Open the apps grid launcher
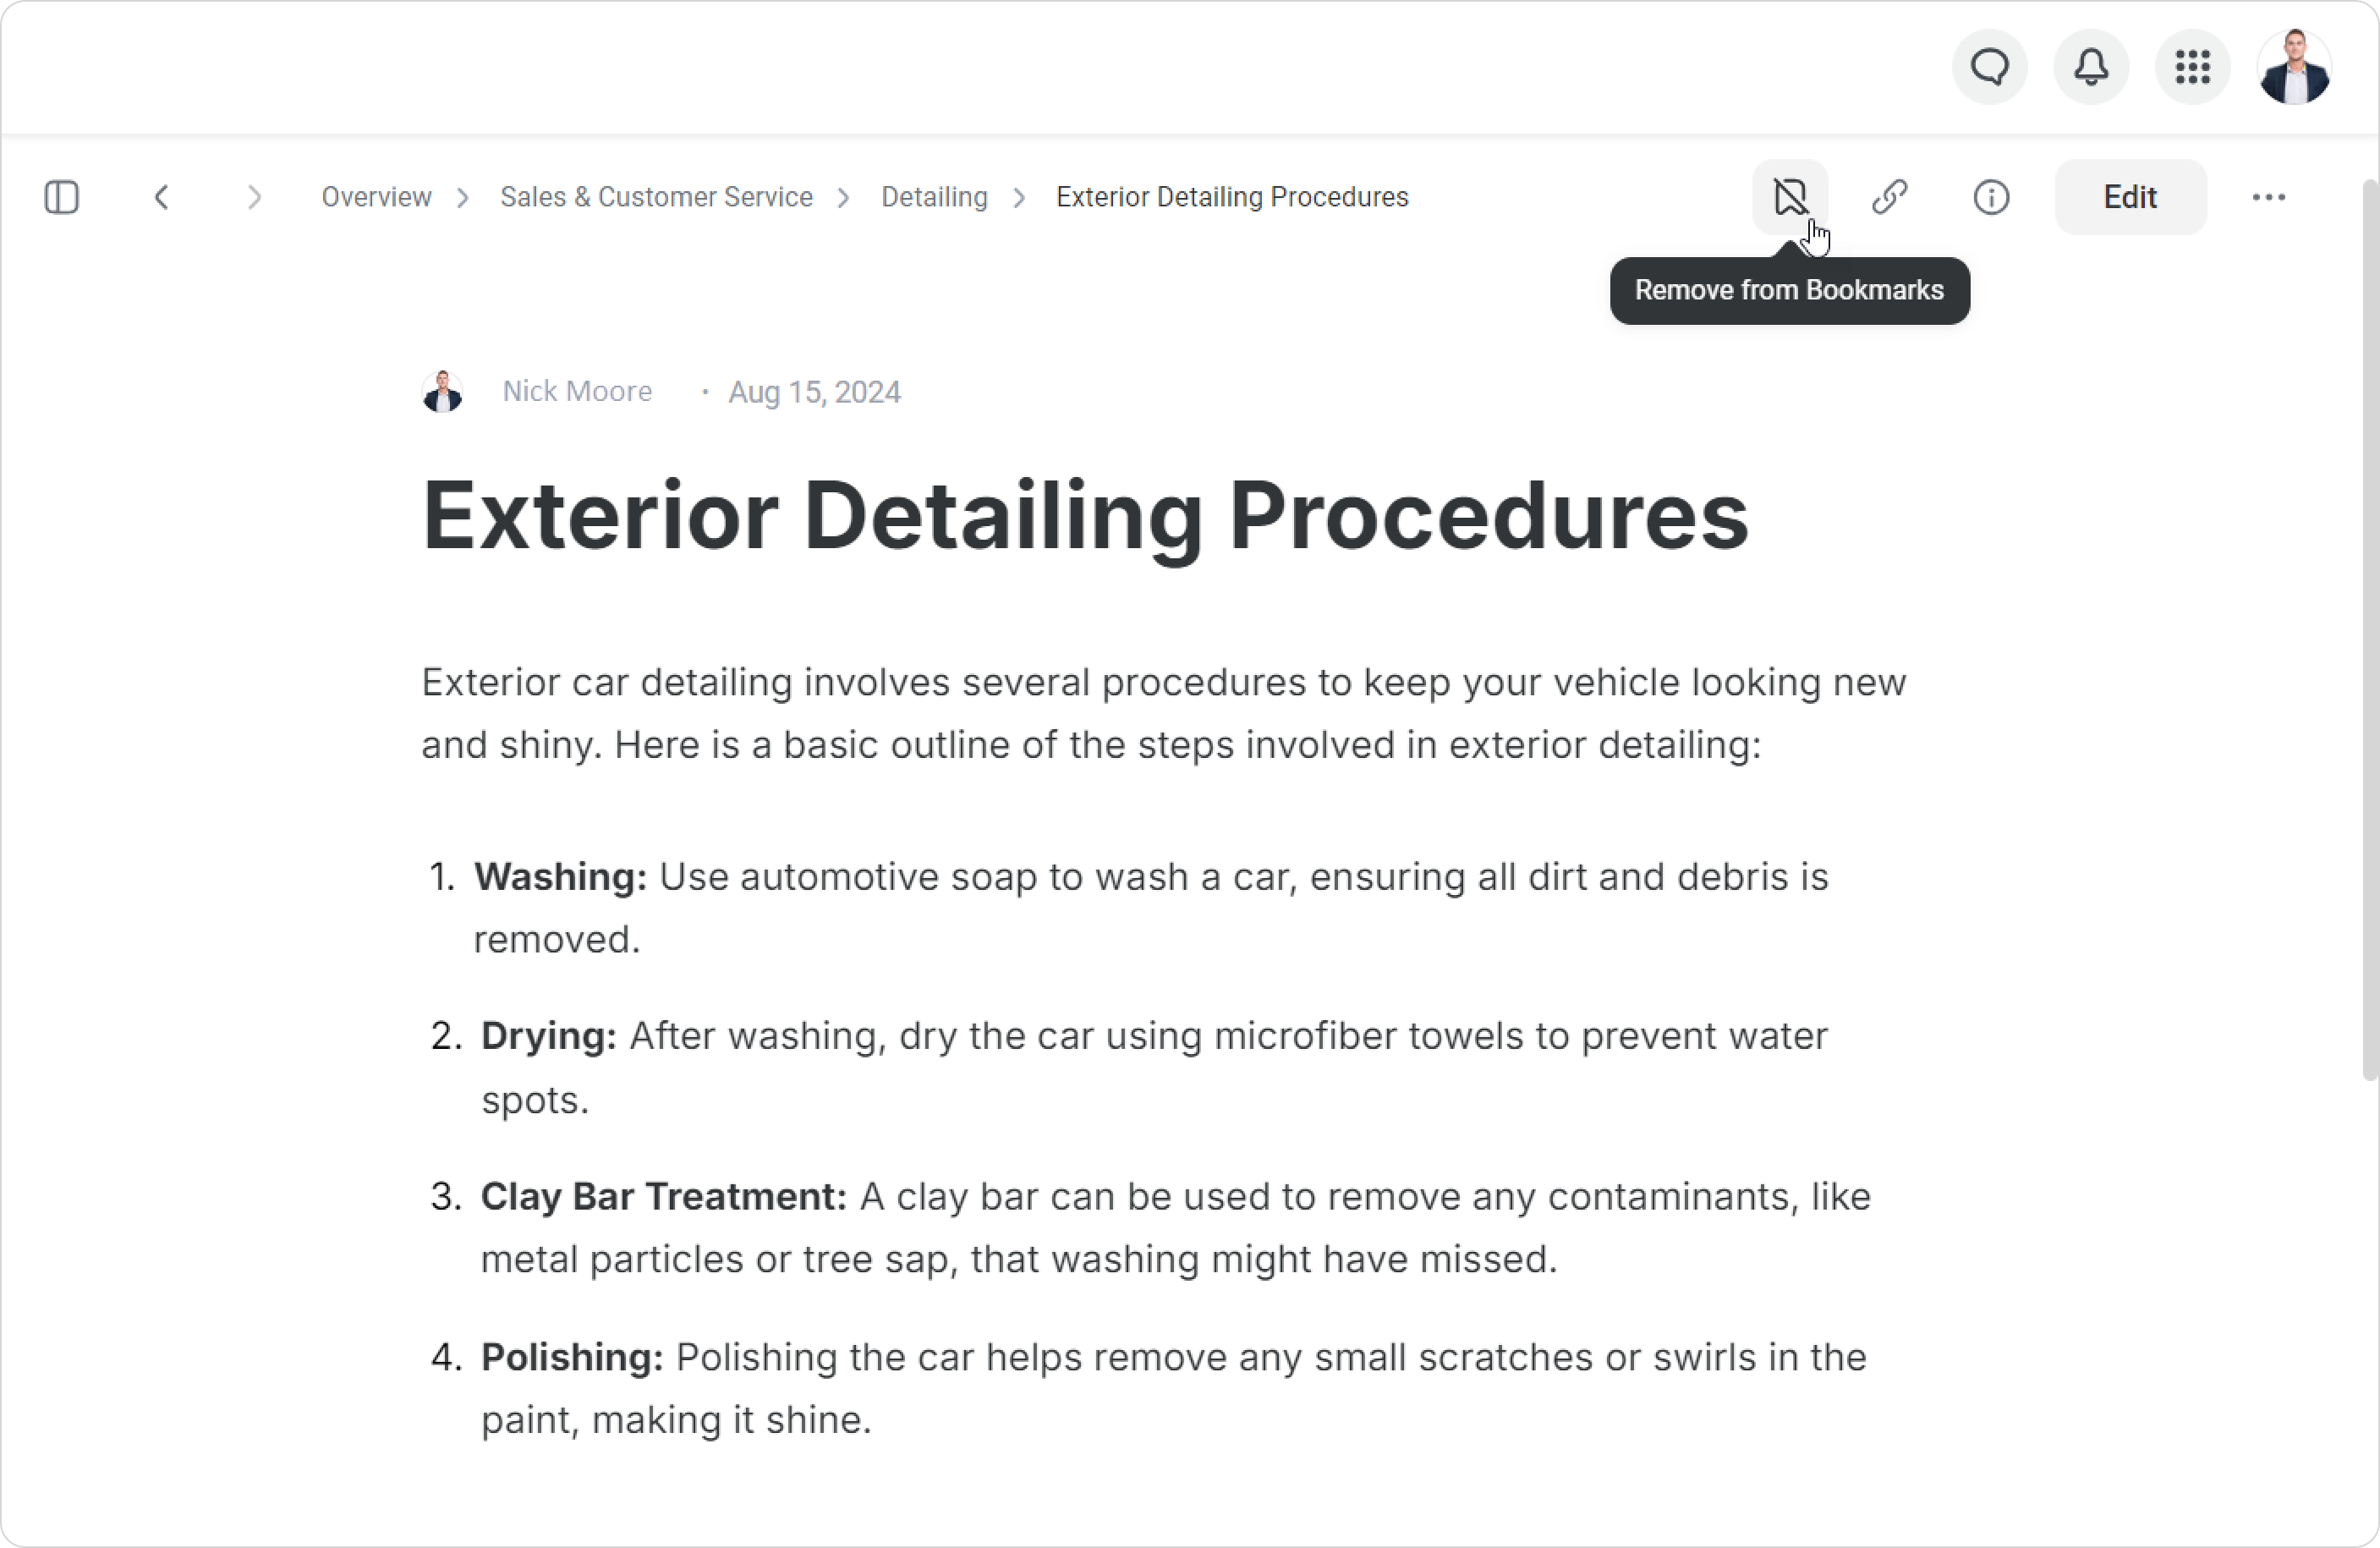This screenshot has height=1548, width=2380. tap(2192, 67)
